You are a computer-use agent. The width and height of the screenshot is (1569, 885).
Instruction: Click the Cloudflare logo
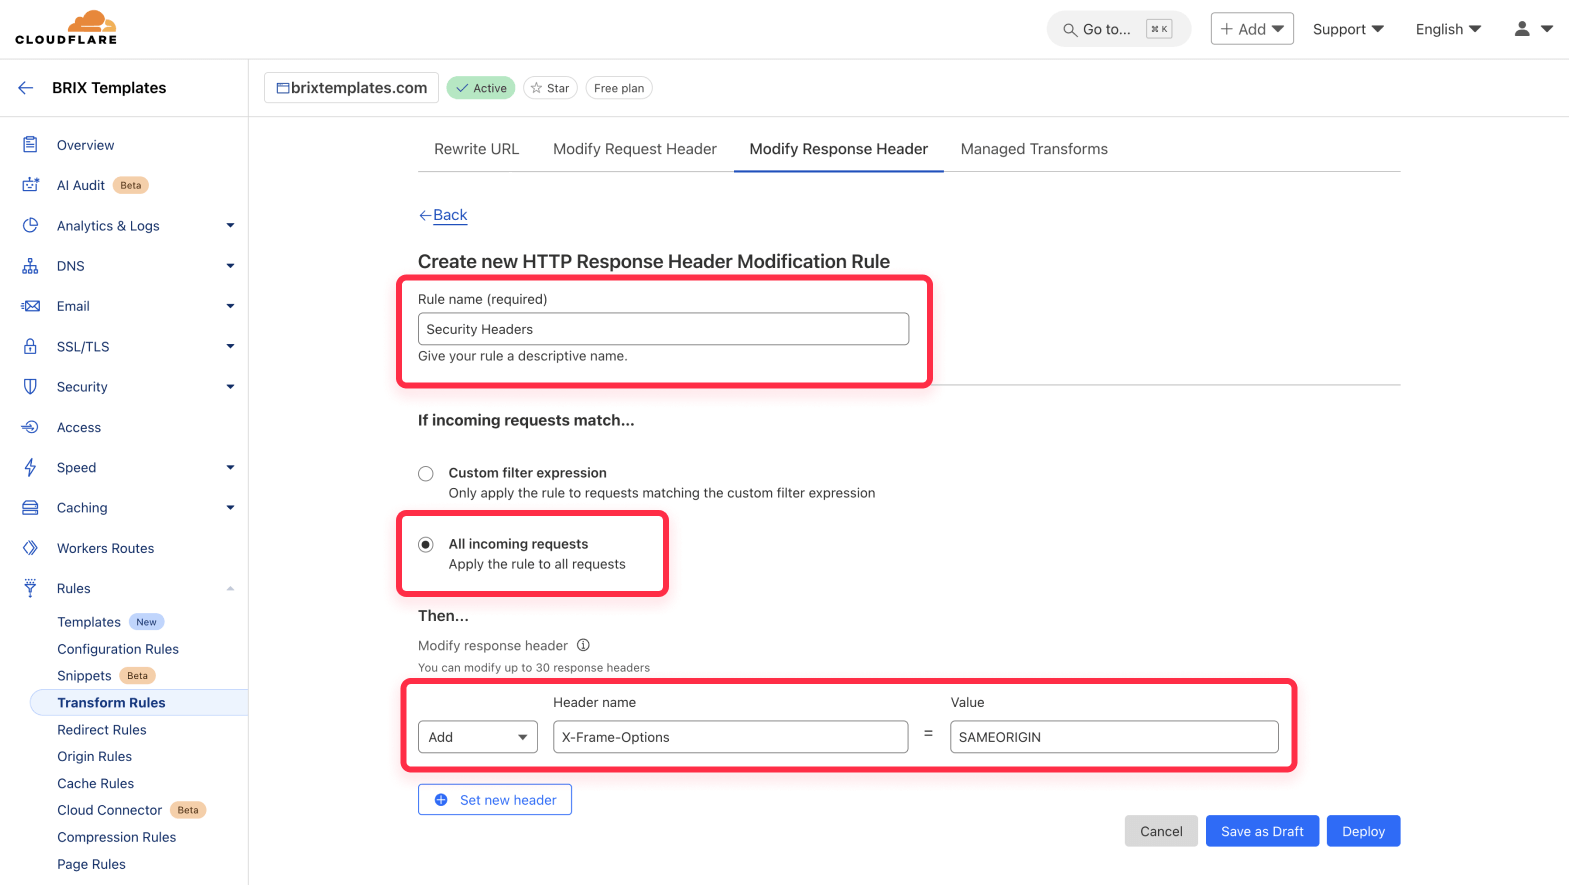[x=66, y=28]
